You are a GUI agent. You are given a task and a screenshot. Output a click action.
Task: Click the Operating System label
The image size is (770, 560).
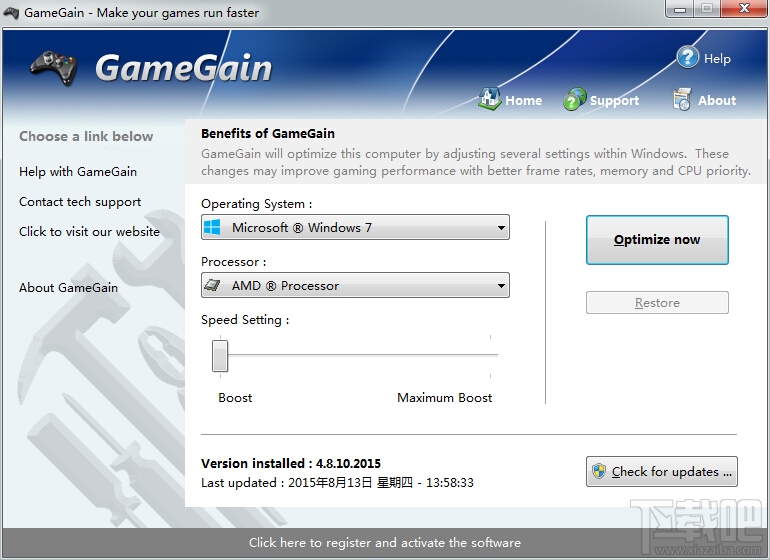coord(256,203)
